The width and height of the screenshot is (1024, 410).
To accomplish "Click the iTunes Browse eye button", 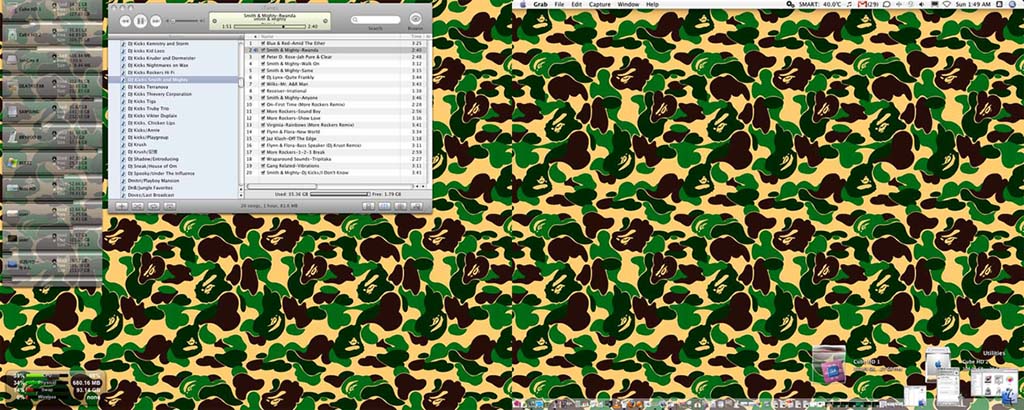I will [x=415, y=20].
